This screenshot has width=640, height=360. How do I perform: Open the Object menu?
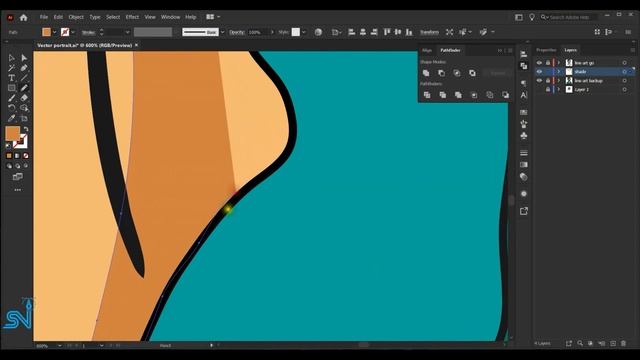tap(76, 17)
